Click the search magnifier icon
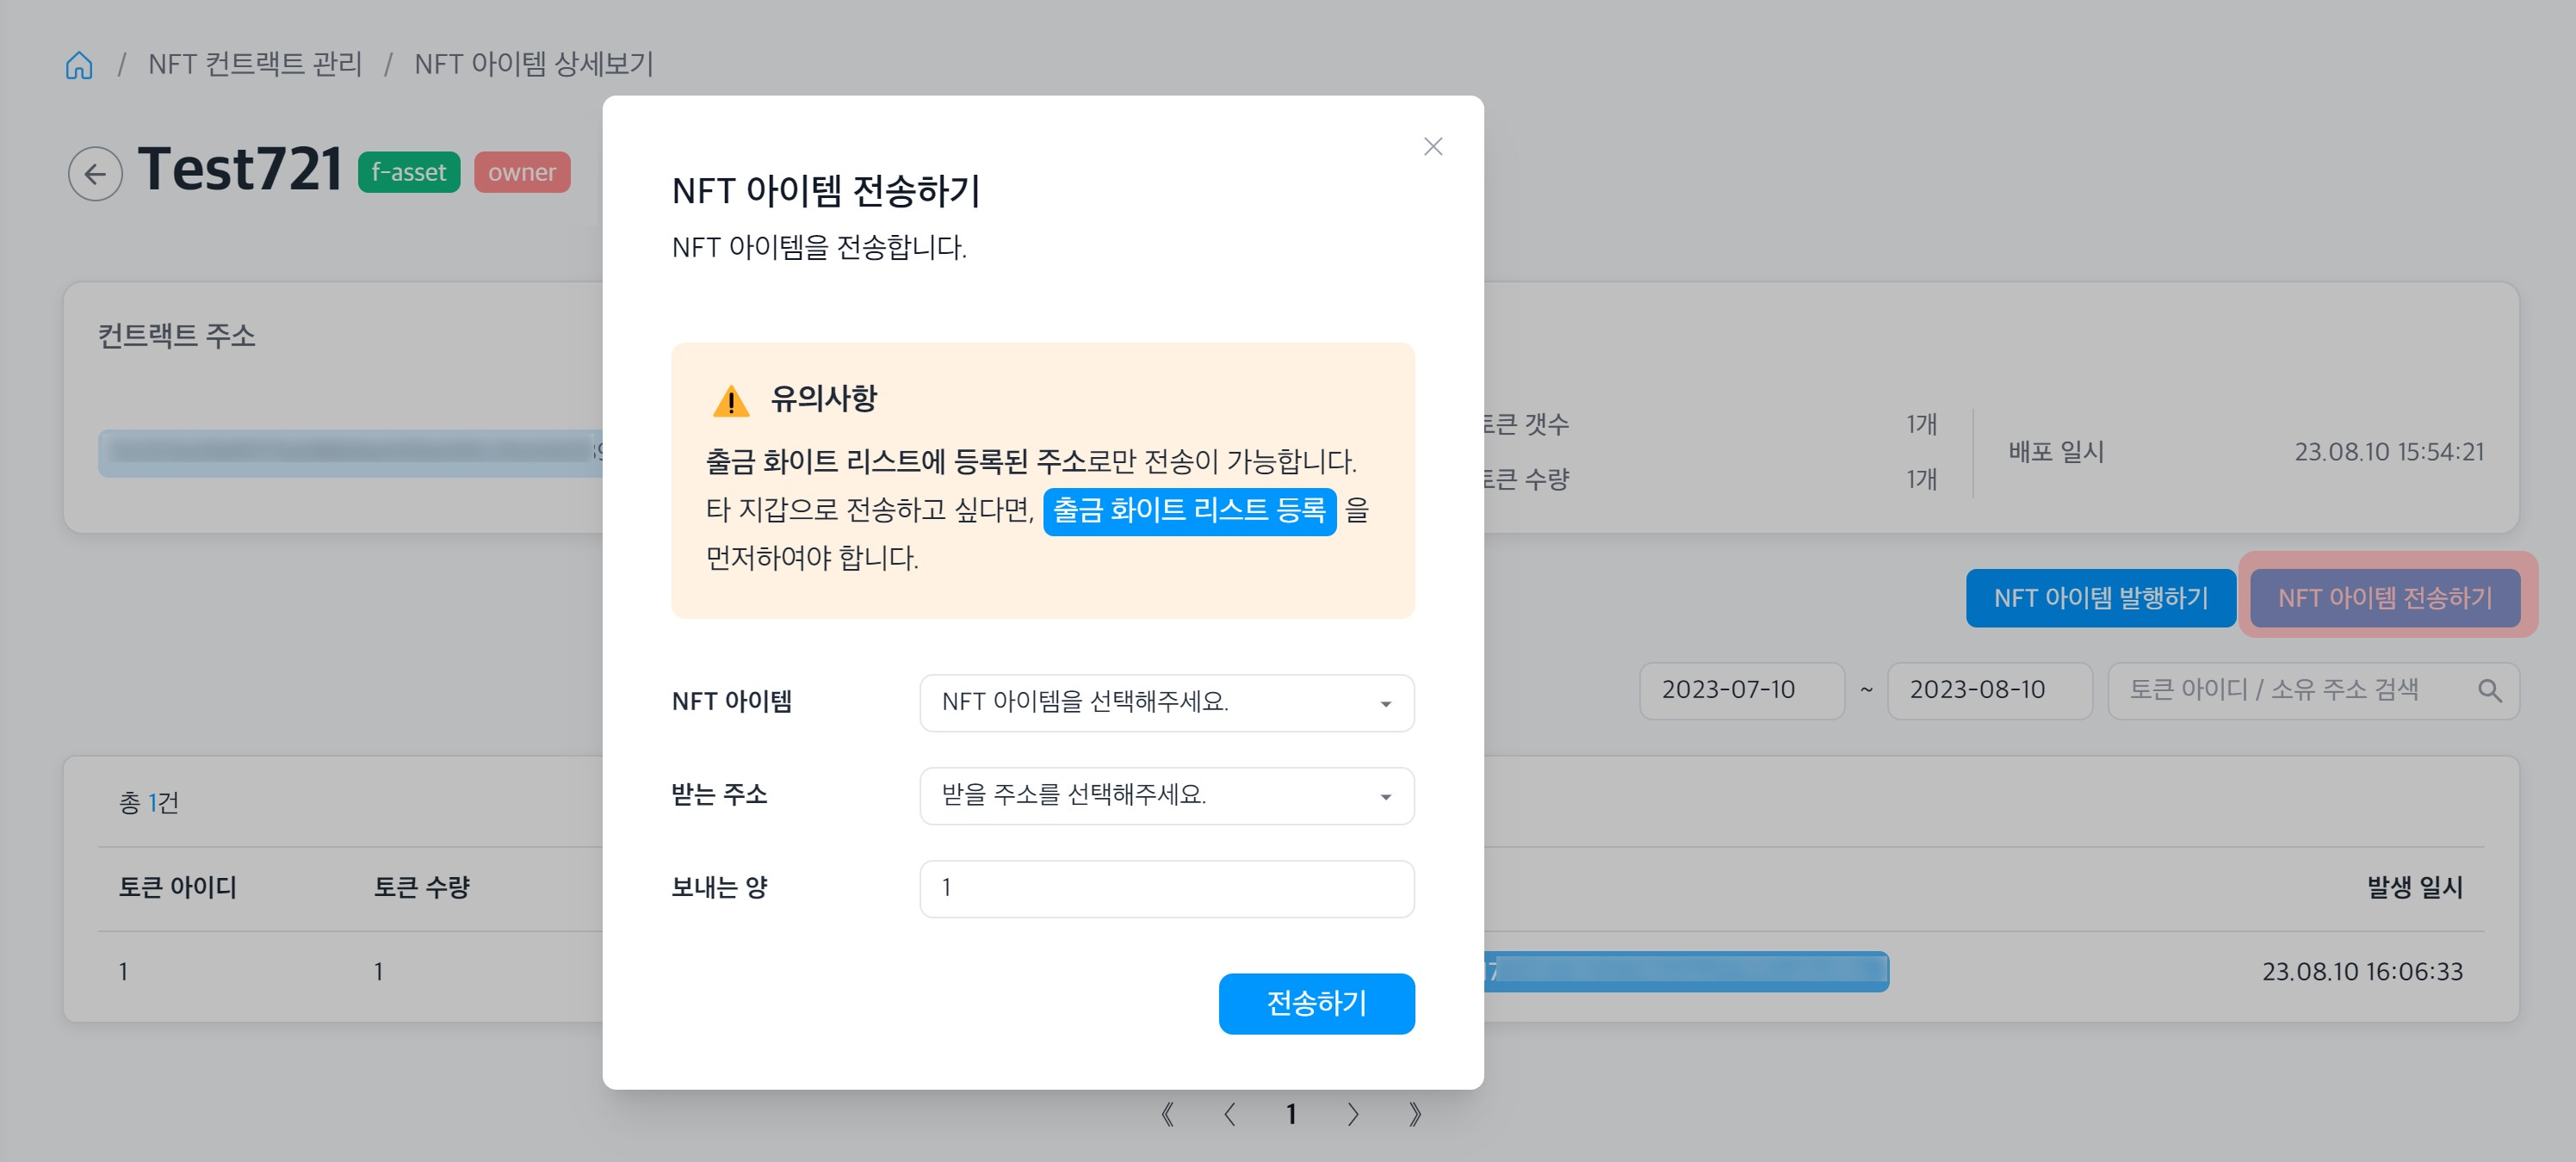 [2489, 690]
